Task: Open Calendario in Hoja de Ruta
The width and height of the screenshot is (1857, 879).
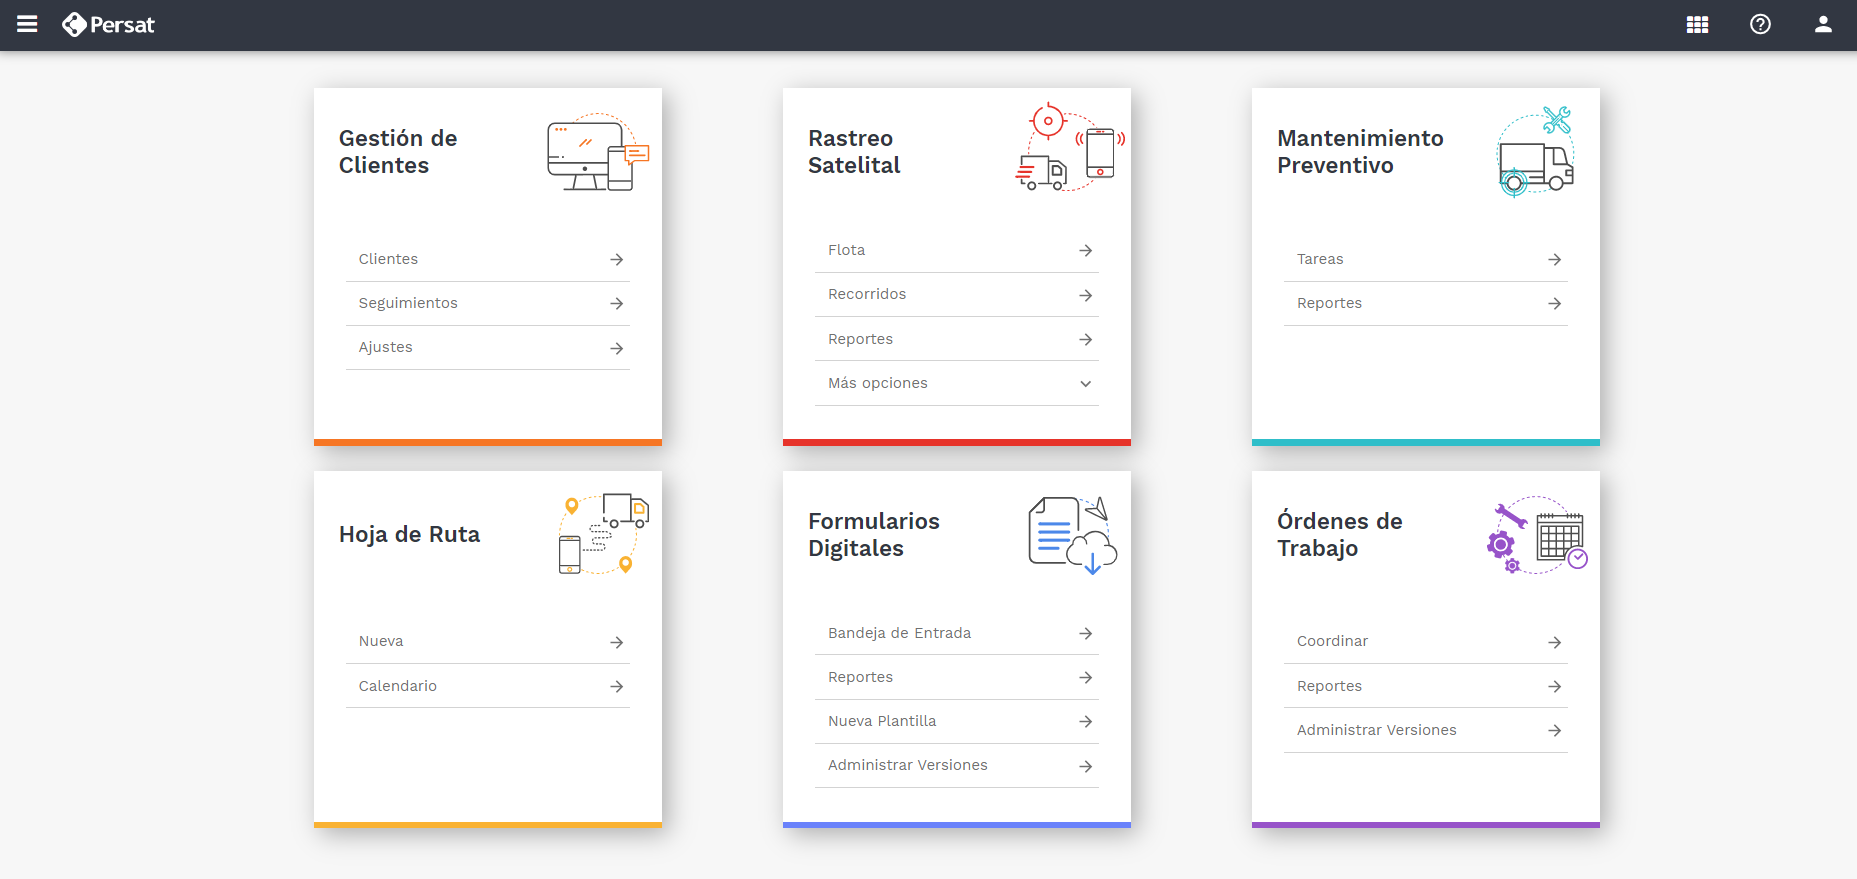Action: (x=488, y=686)
